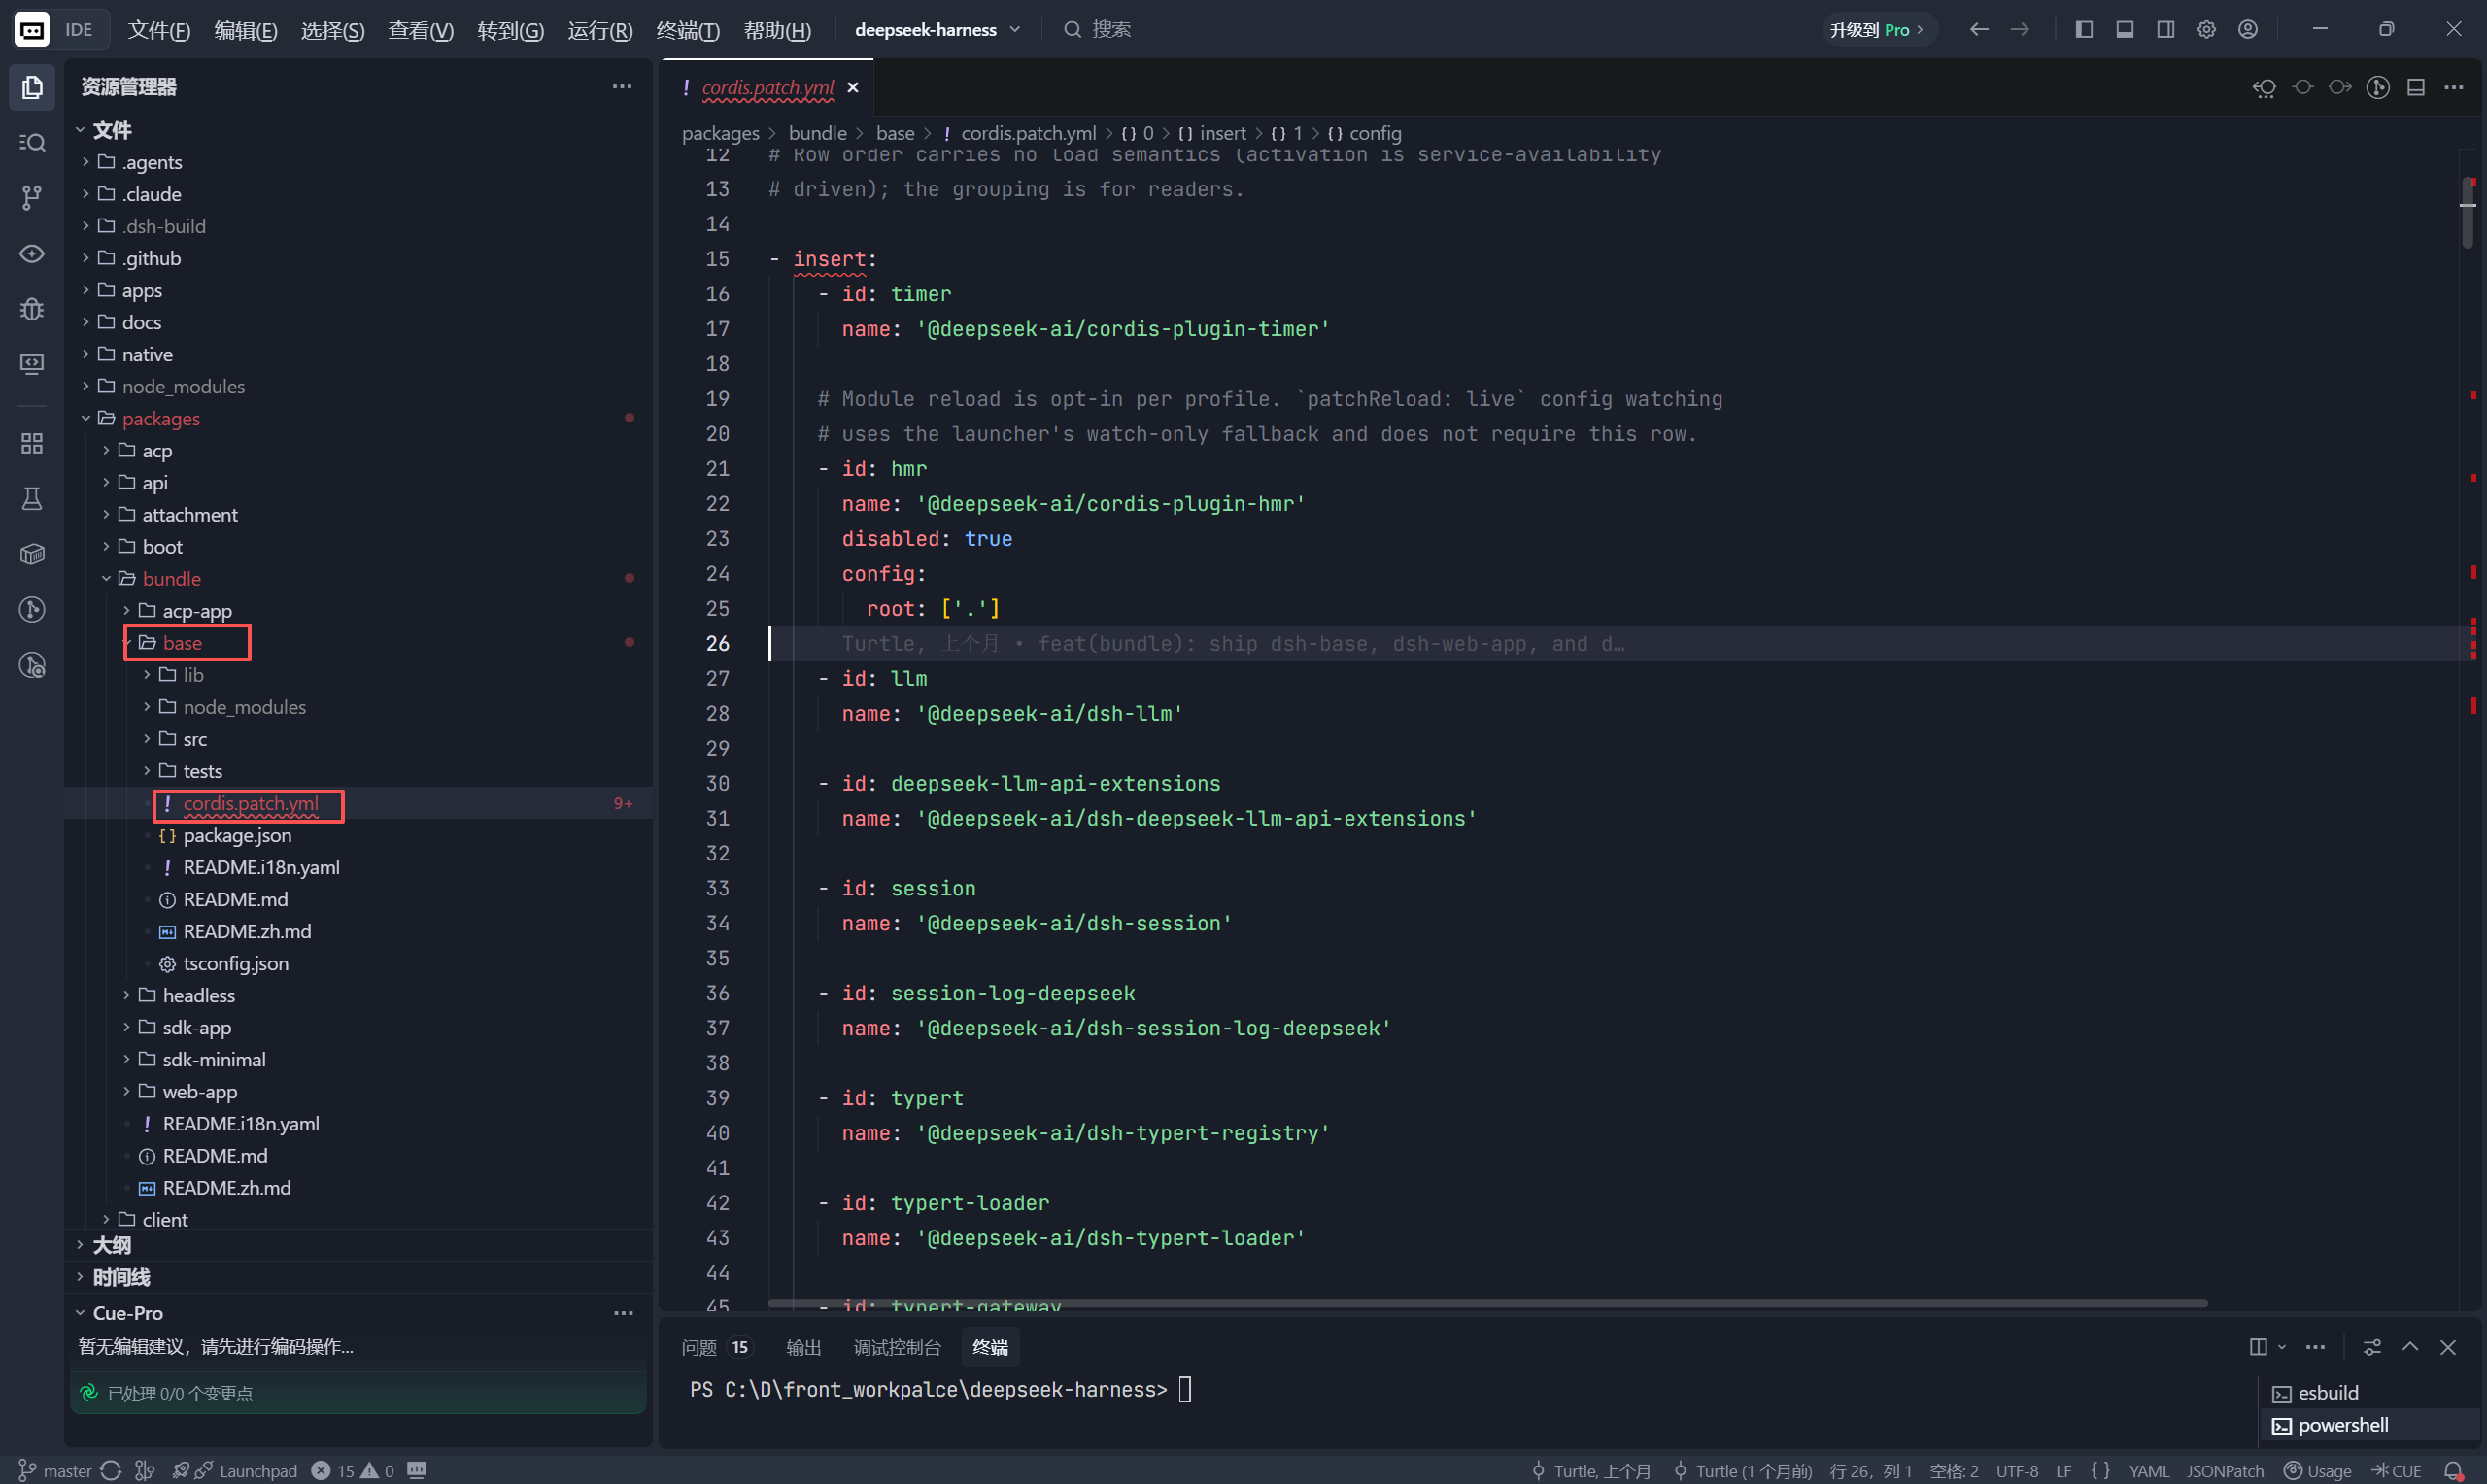The width and height of the screenshot is (2487, 1484).
Task: Go back using the left arrow
Action: point(1979,29)
